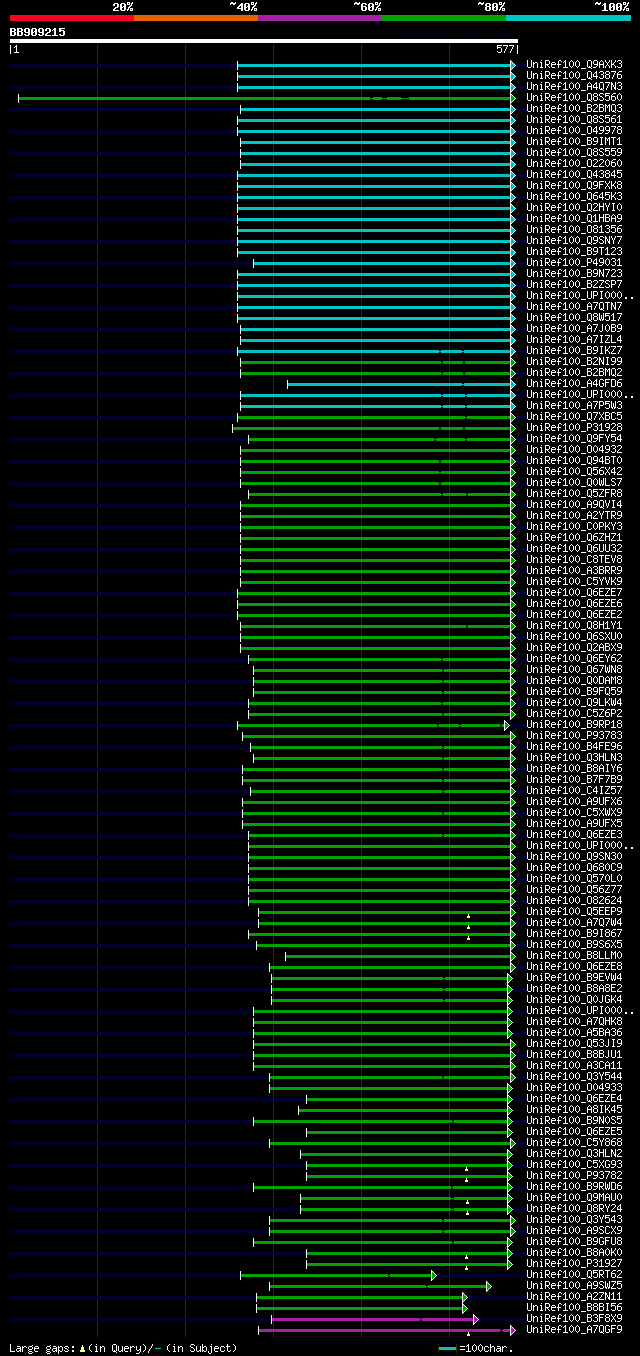Select label UniRef100_Q67WN8
Image resolution: width=640 pixels, height=1356 pixels.
tap(574, 670)
